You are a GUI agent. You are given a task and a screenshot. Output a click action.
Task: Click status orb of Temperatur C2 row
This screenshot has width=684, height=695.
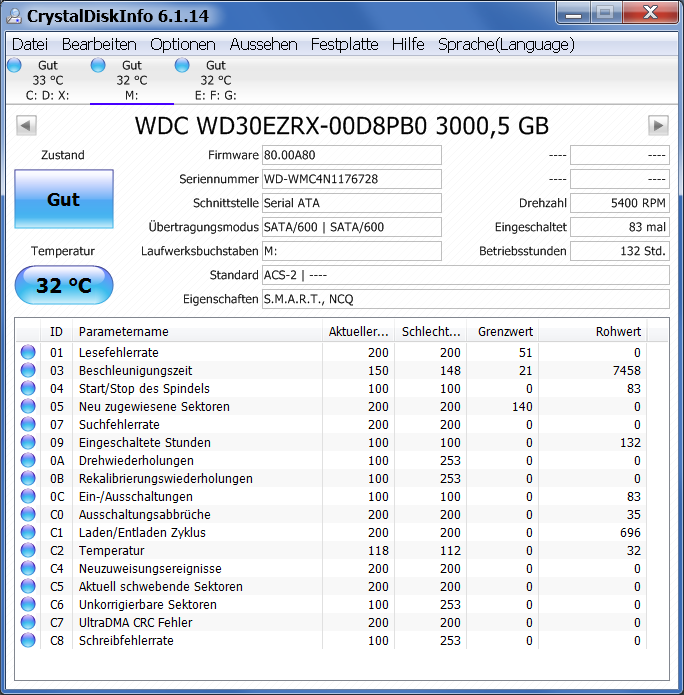pyautogui.click(x=28, y=551)
